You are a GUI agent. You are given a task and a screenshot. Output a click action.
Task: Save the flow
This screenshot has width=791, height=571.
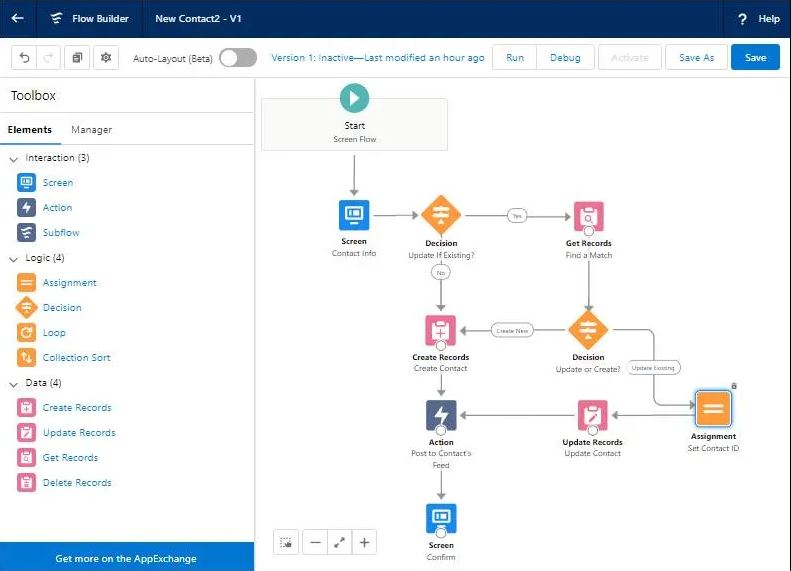pyautogui.click(x=755, y=58)
